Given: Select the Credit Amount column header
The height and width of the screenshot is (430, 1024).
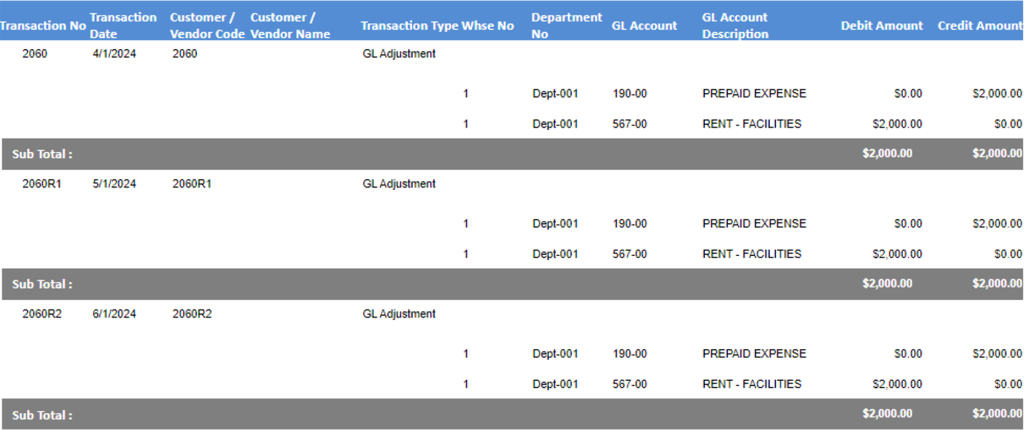Looking at the screenshot, I should click(980, 26).
